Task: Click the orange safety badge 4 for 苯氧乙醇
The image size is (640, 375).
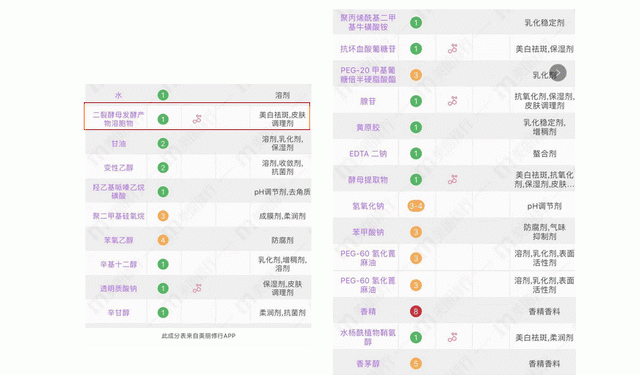Action: click(x=163, y=240)
